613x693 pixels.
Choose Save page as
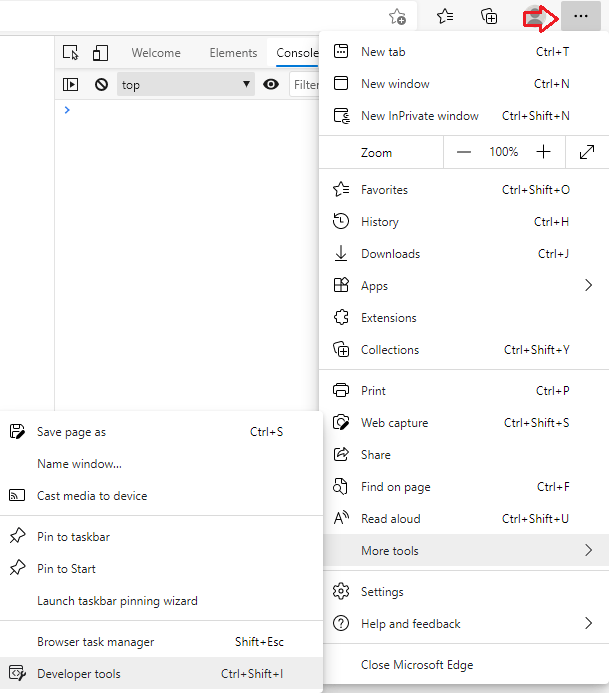162,432
